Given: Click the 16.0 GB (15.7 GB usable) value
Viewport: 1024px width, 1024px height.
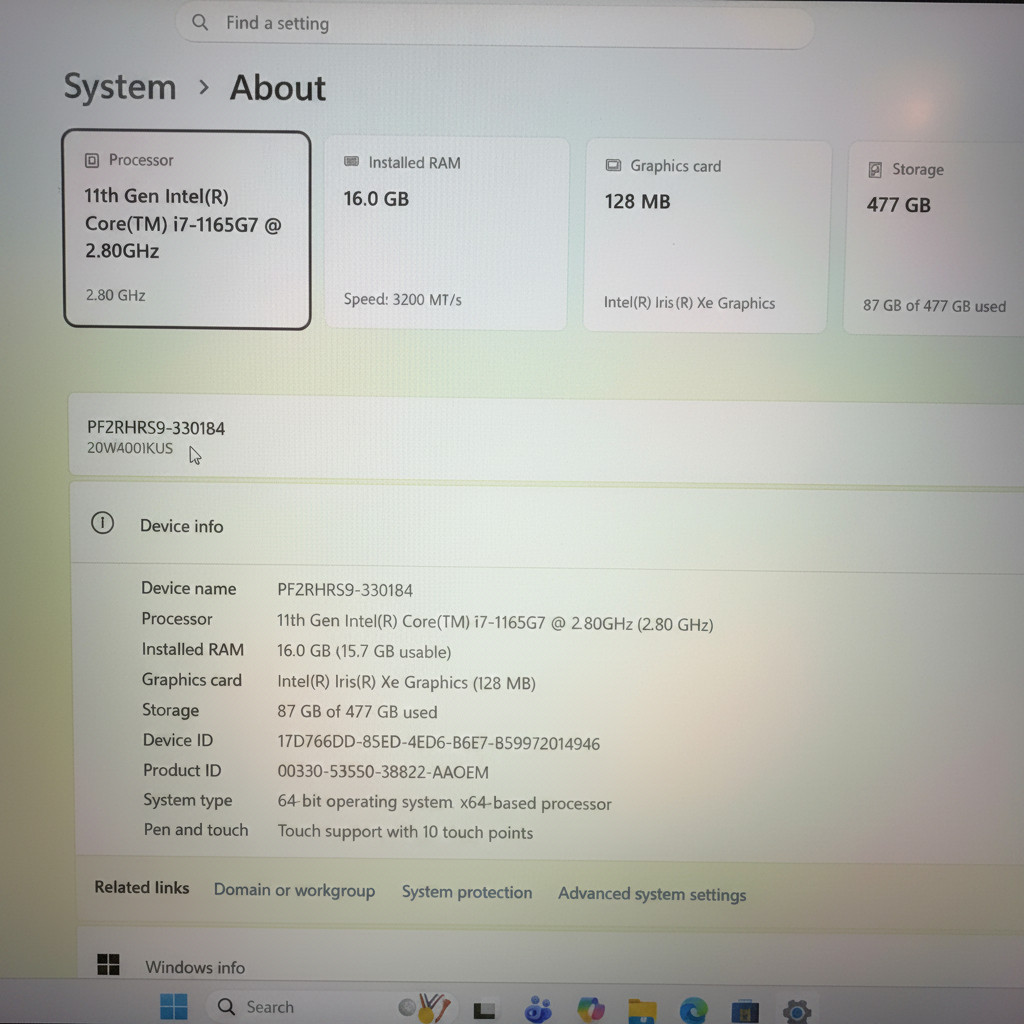Looking at the screenshot, I should (364, 651).
